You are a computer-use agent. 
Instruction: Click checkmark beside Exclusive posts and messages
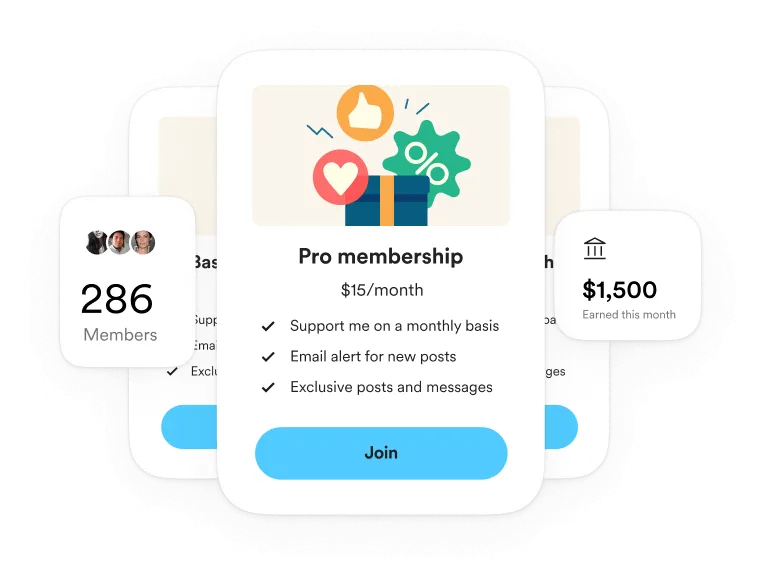[268, 387]
